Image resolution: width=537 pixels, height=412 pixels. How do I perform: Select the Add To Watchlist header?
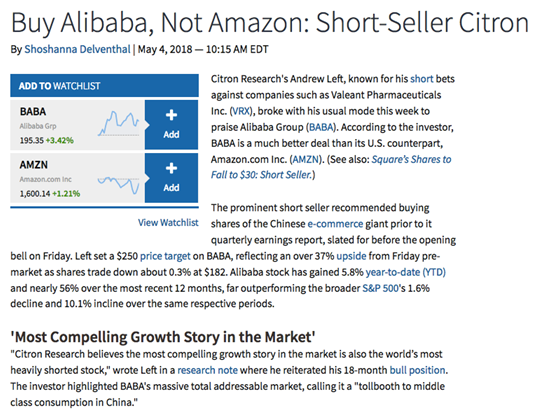point(104,86)
